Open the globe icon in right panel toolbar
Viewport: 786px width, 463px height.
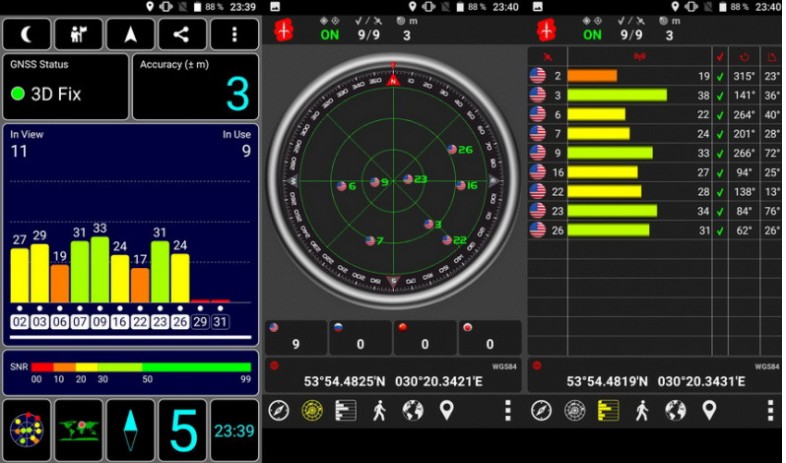tap(676, 410)
